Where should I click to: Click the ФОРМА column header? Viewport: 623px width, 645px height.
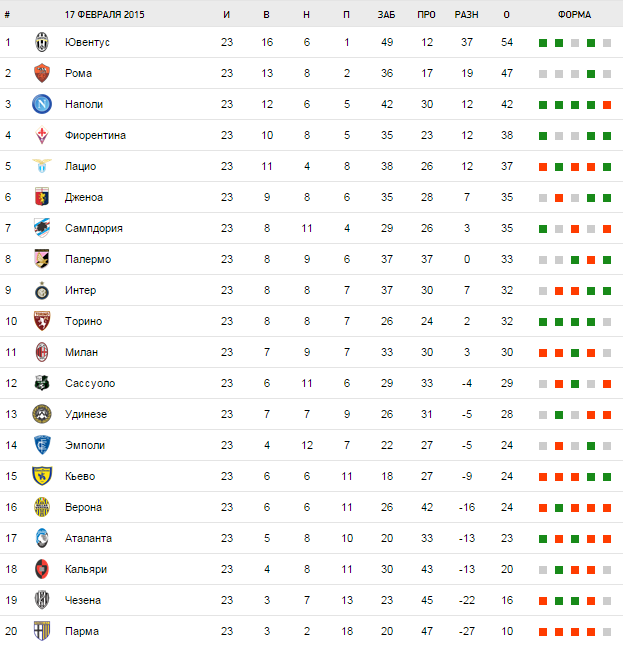[574, 15]
